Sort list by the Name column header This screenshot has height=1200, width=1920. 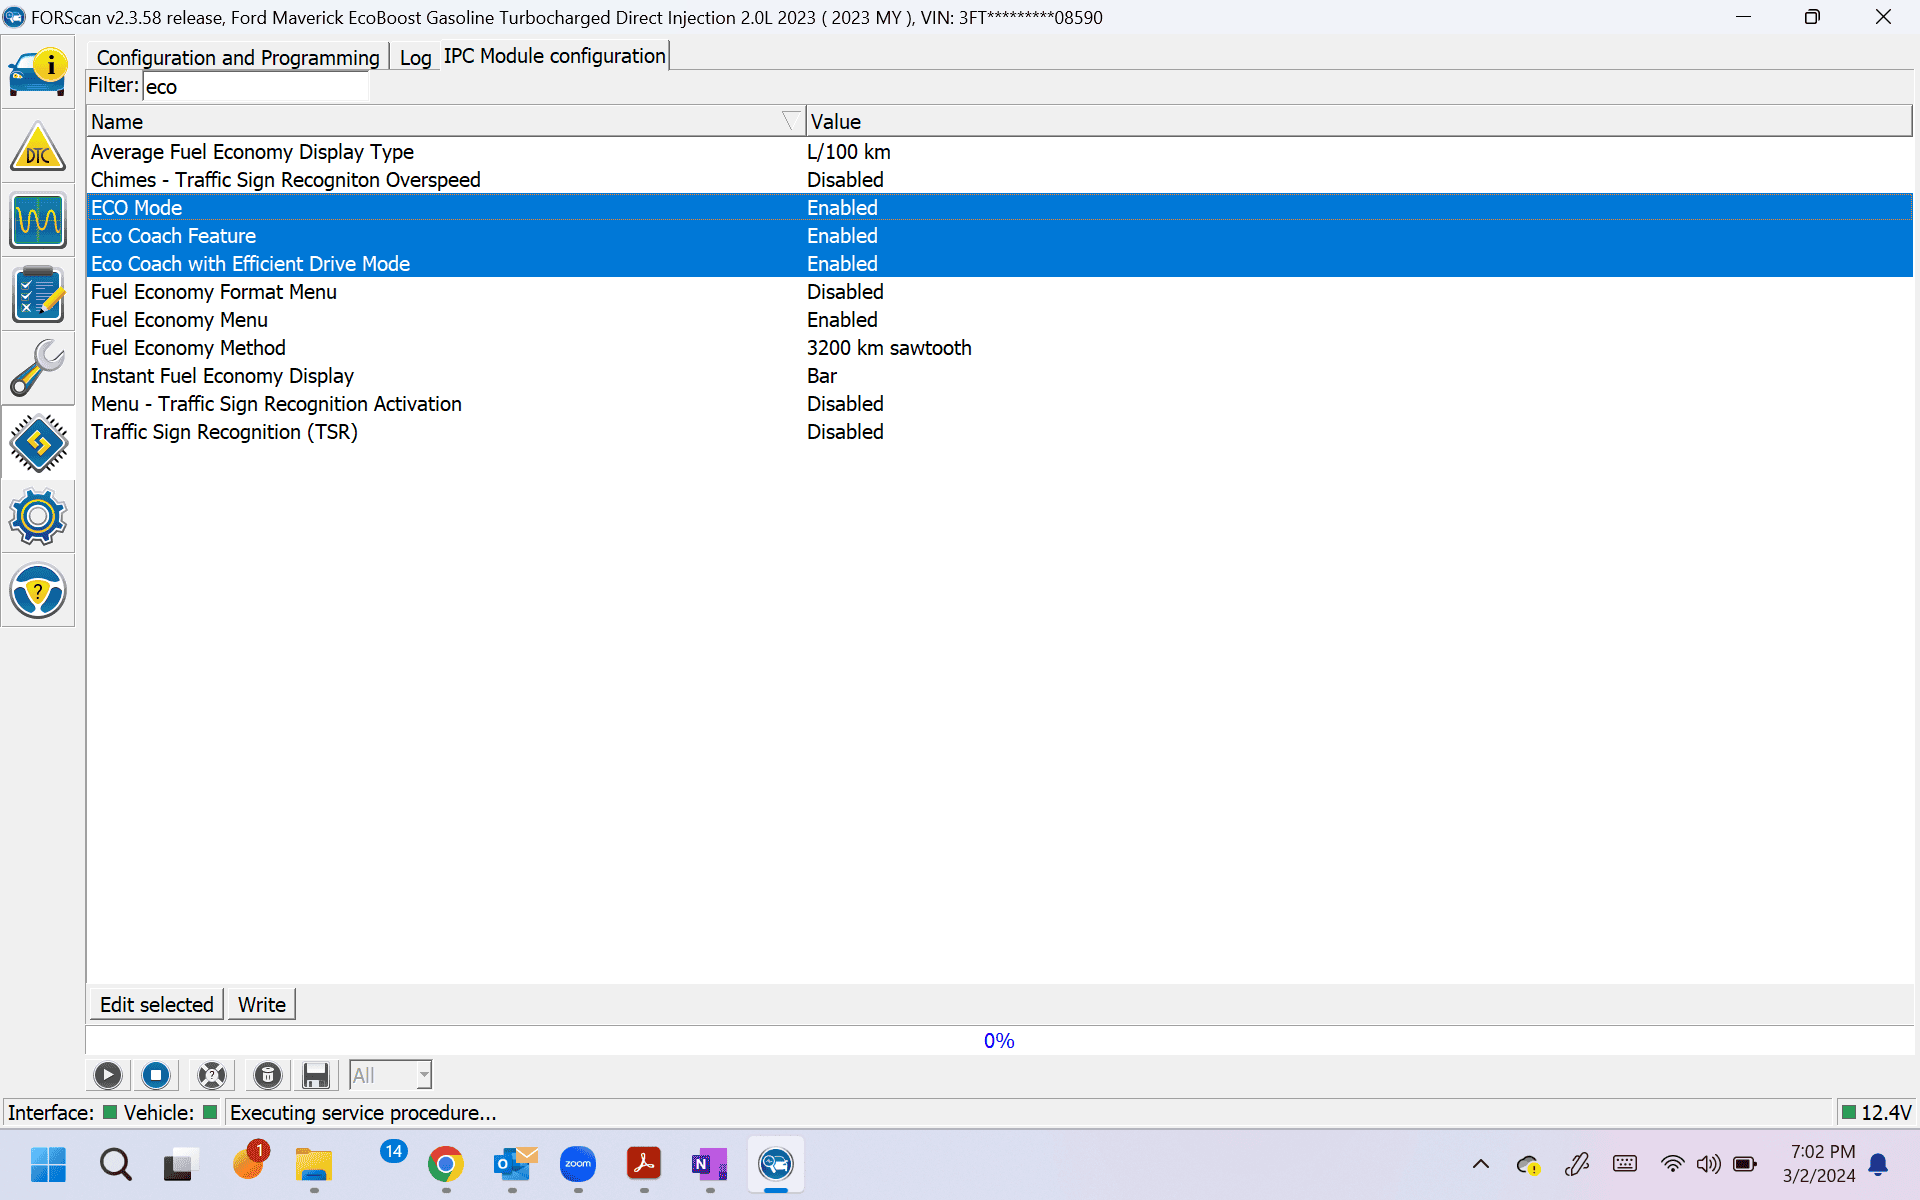[446, 121]
